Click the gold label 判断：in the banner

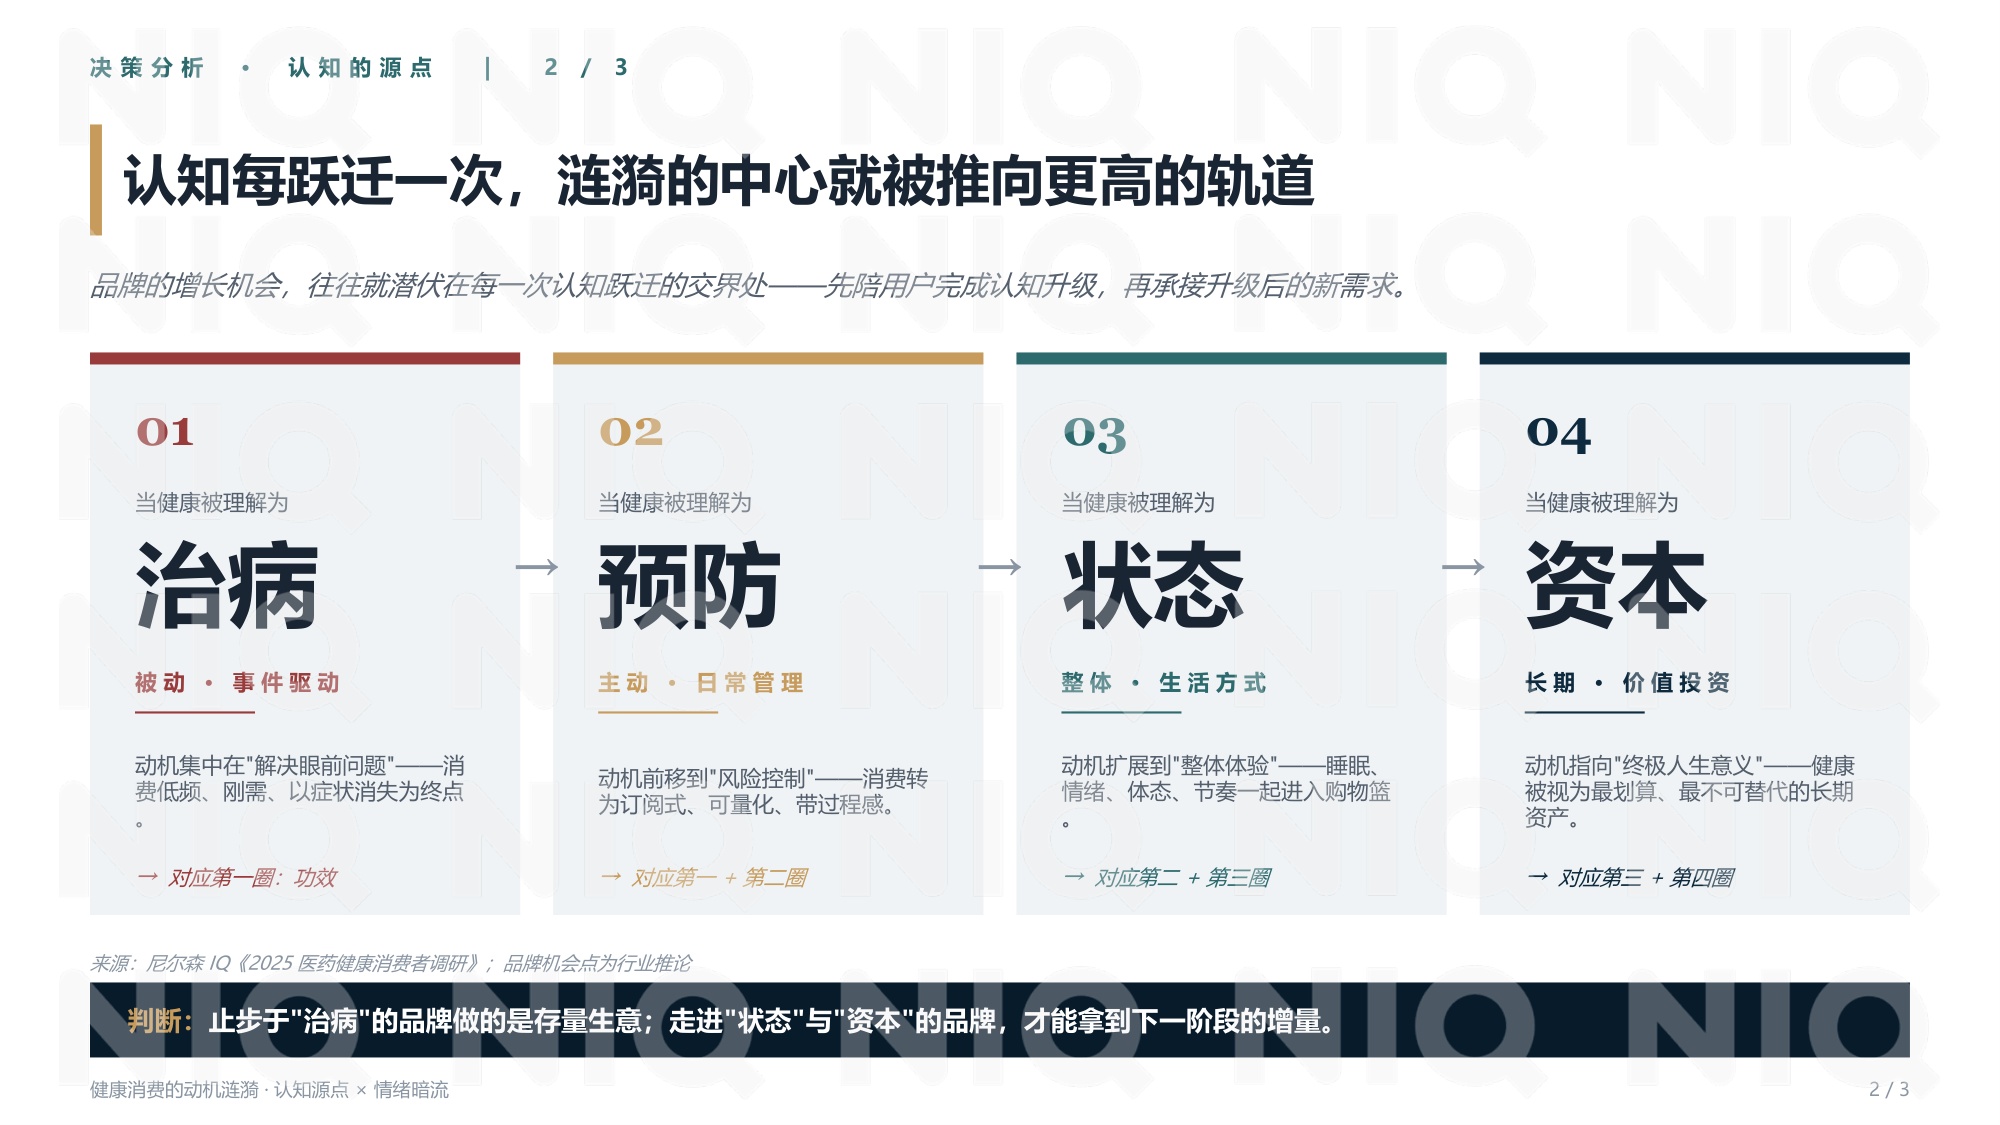click(x=160, y=1021)
